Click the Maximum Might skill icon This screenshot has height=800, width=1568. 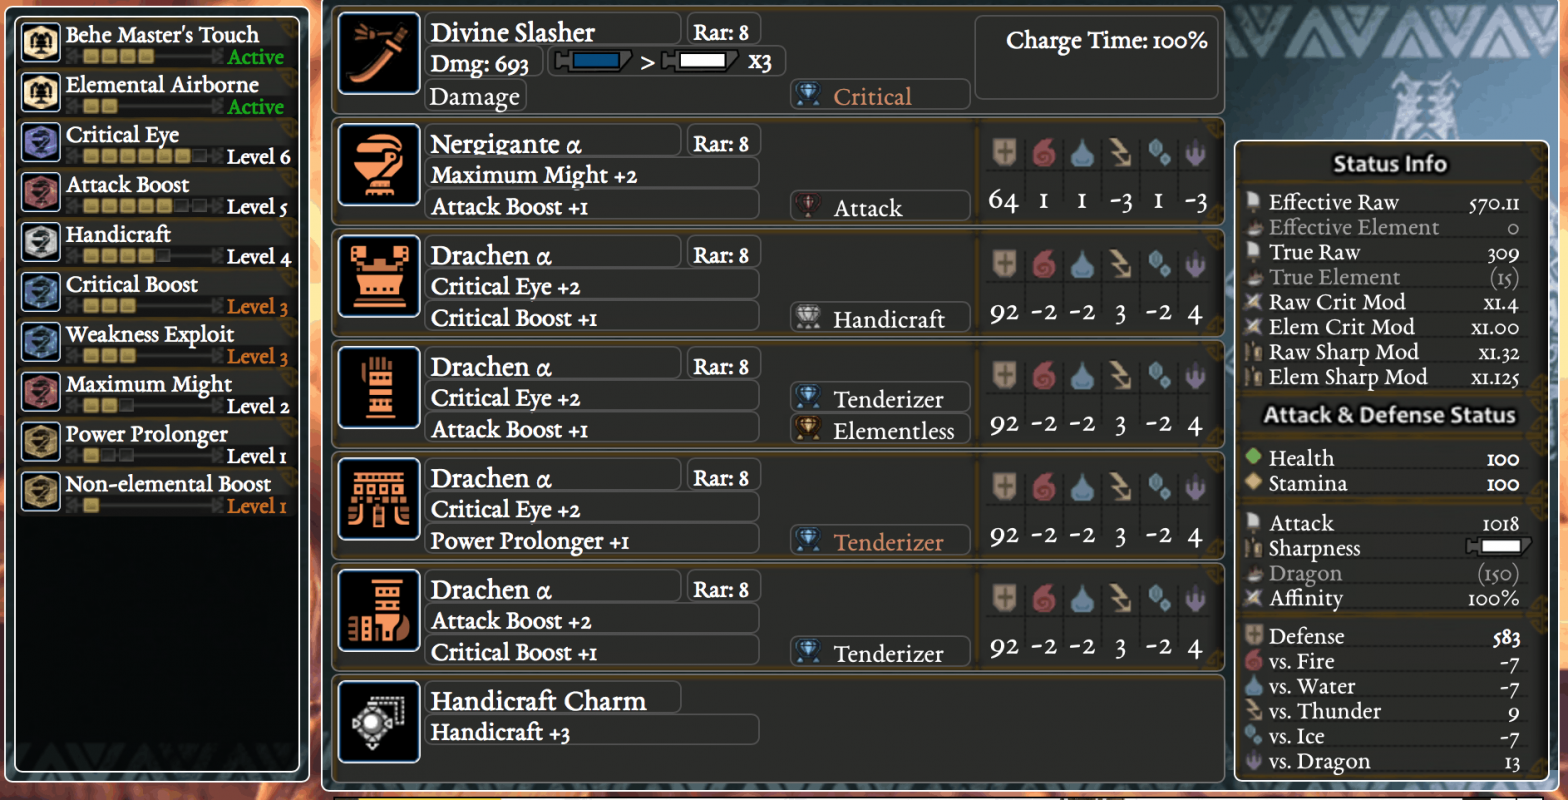(x=41, y=392)
